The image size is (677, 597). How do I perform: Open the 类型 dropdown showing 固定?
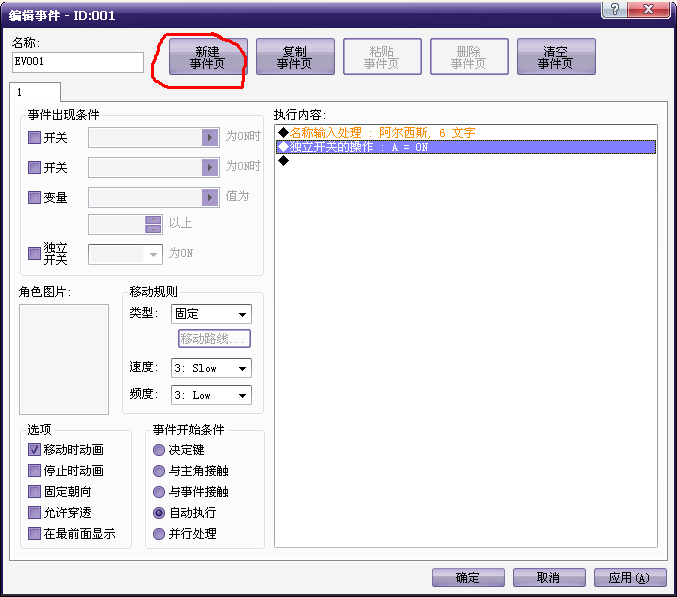point(212,314)
